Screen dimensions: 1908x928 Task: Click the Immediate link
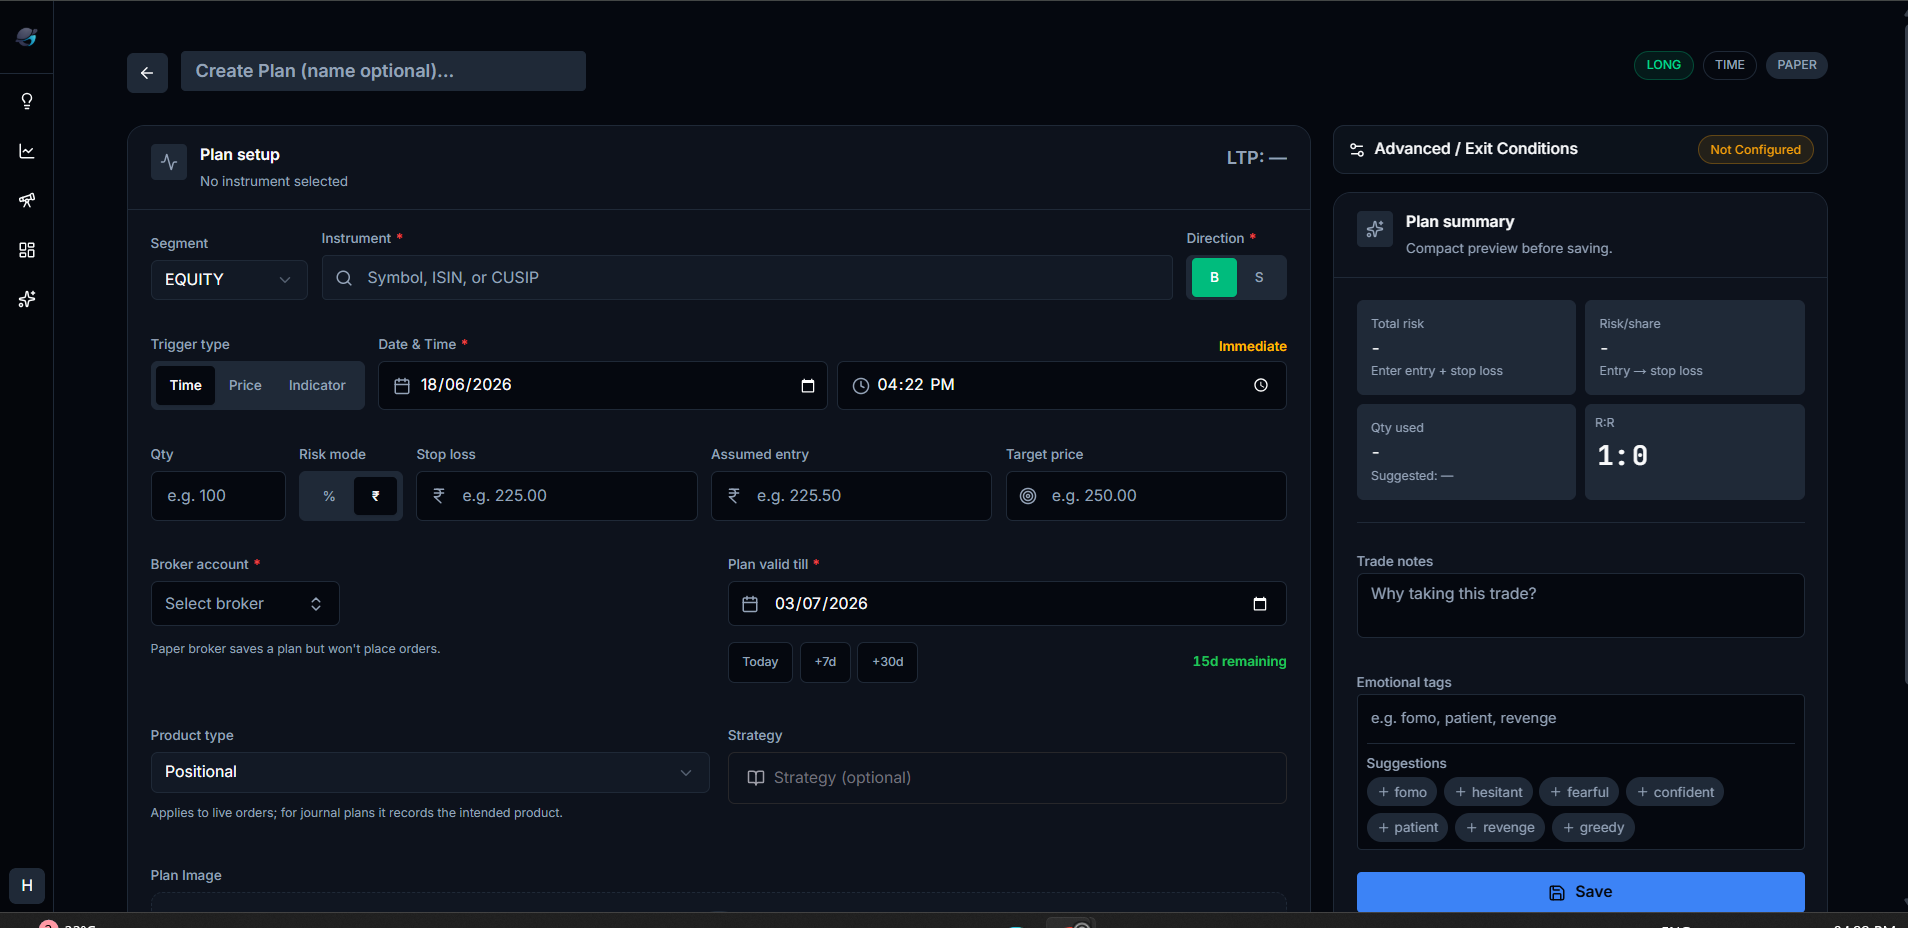1253,346
